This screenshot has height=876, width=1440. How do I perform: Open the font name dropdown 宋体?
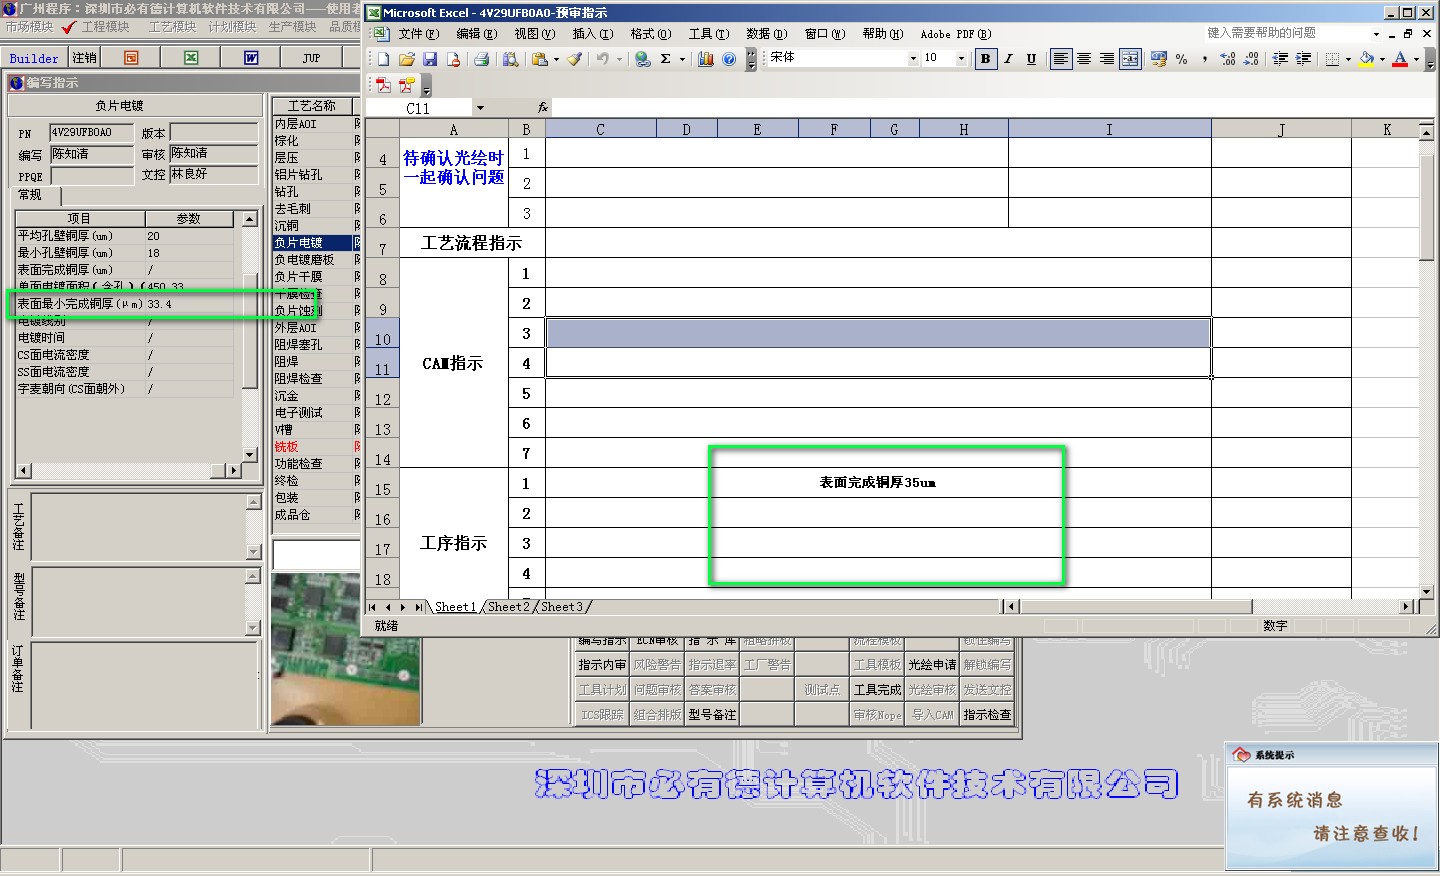pyautogui.click(x=913, y=59)
